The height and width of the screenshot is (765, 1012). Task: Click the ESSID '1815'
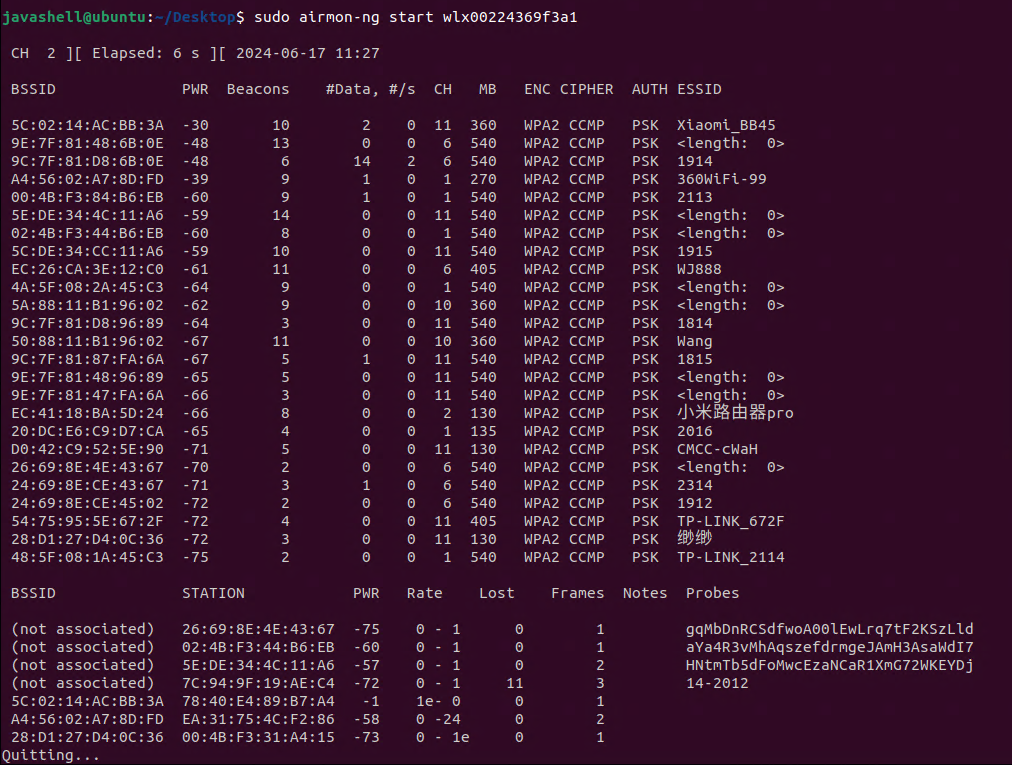coord(694,360)
